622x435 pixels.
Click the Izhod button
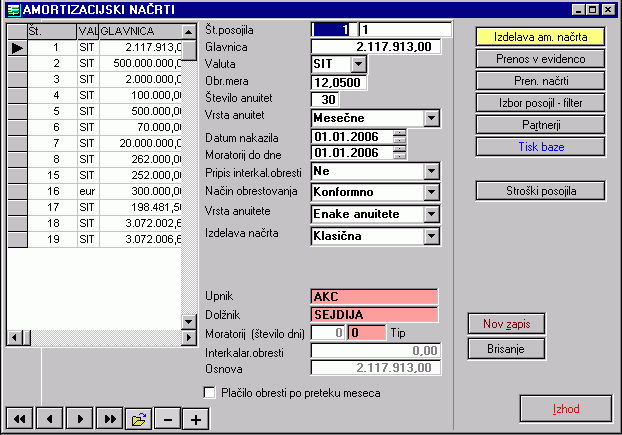(x=565, y=409)
